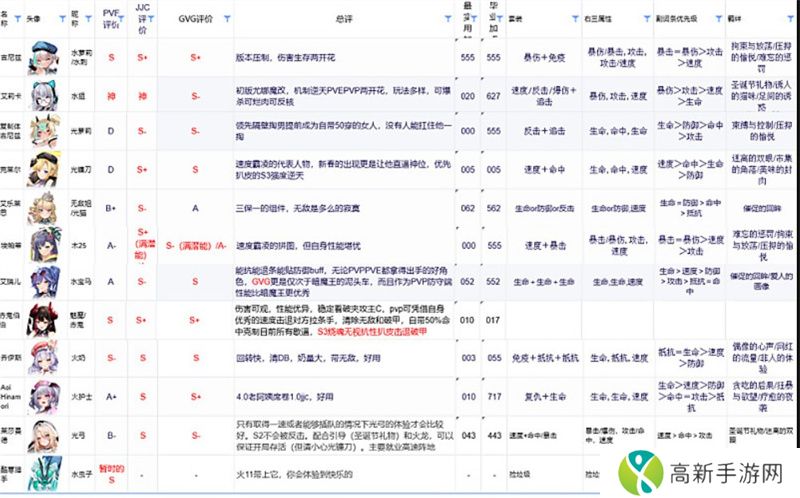Click the 火护士 character avatar
800x498 pixels.
click(45, 396)
